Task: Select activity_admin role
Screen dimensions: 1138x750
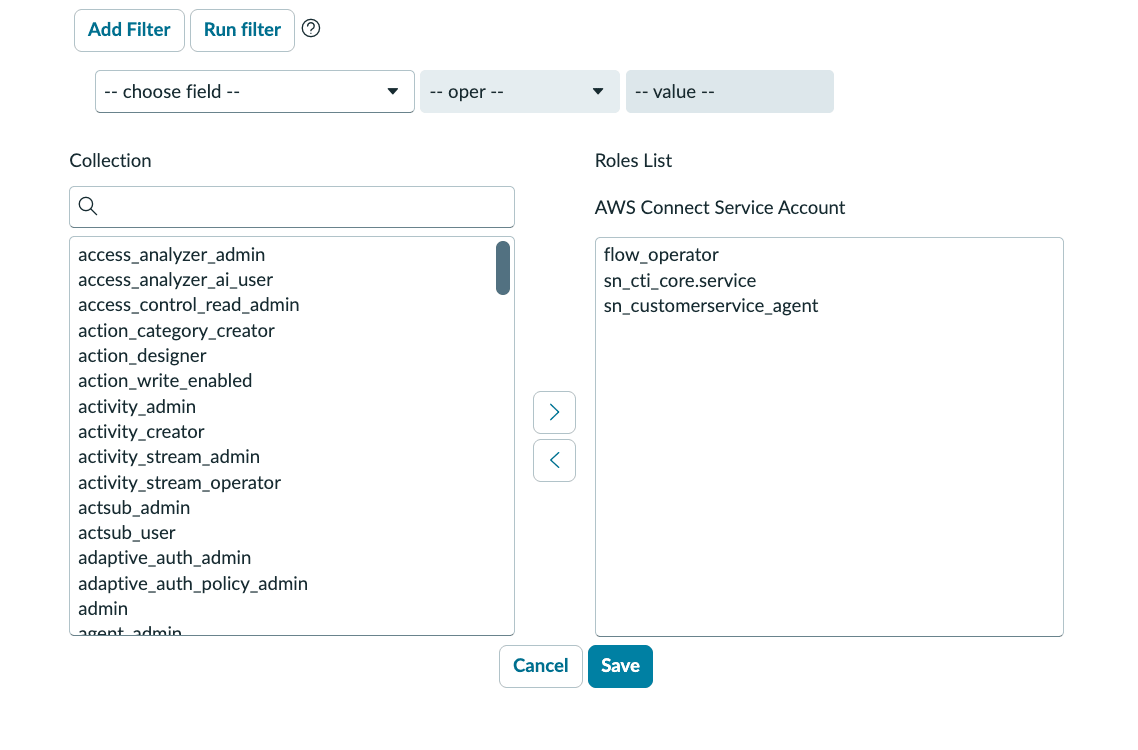Action: (137, 407)
